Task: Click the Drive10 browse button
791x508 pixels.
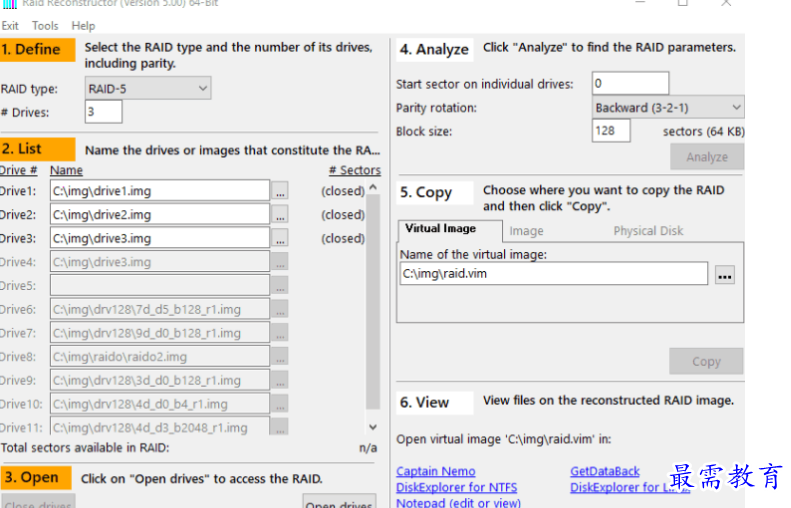Action: [280, 404]
